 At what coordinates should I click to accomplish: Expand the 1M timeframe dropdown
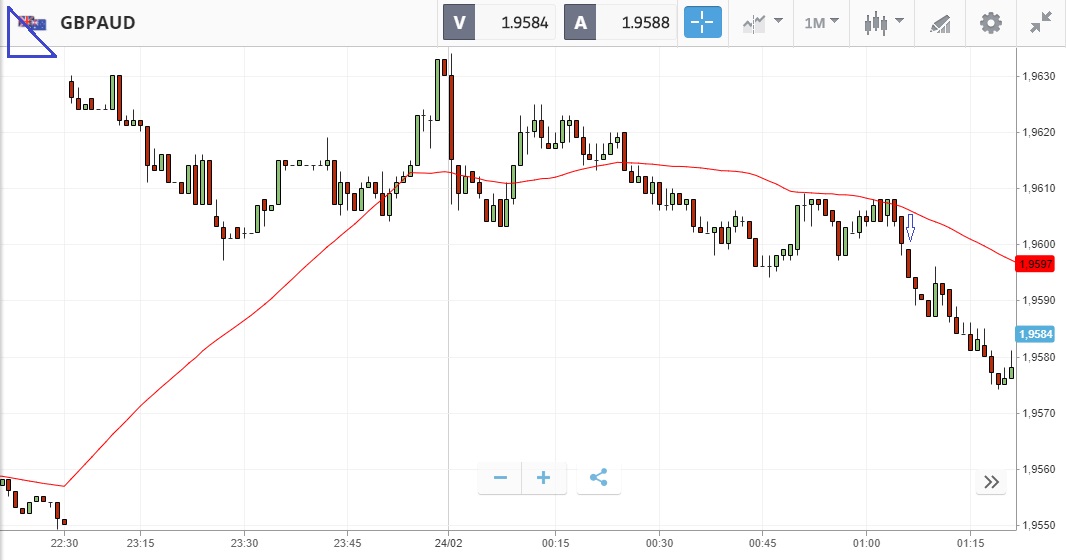(x=822, y=22)
